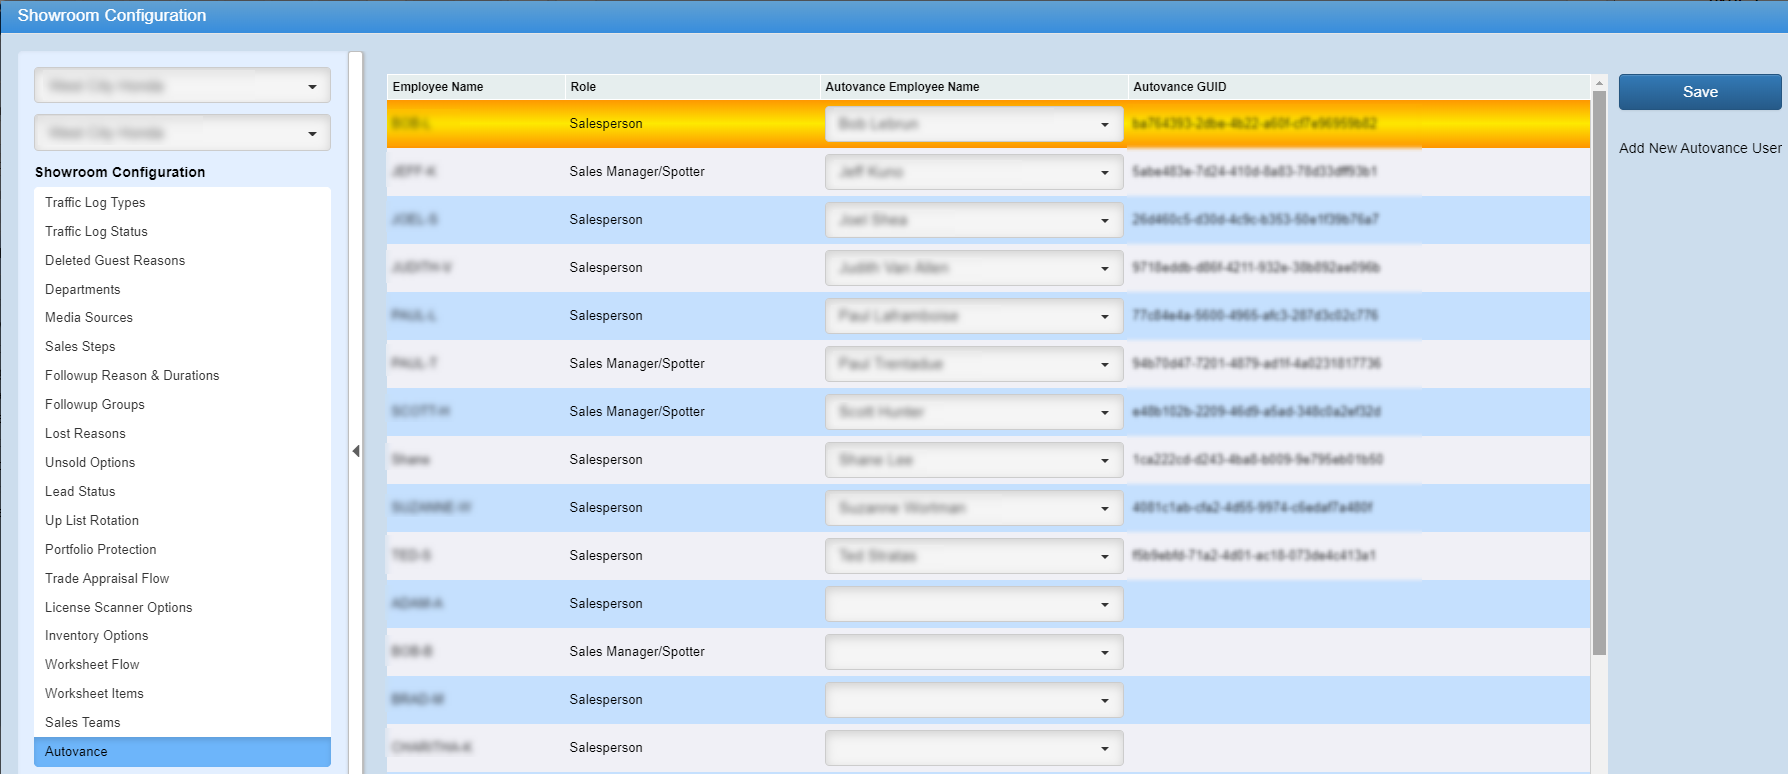Open Trade Appraisal Flow settings
This screenshot has width=1788, height=774.
coord(107,578)
